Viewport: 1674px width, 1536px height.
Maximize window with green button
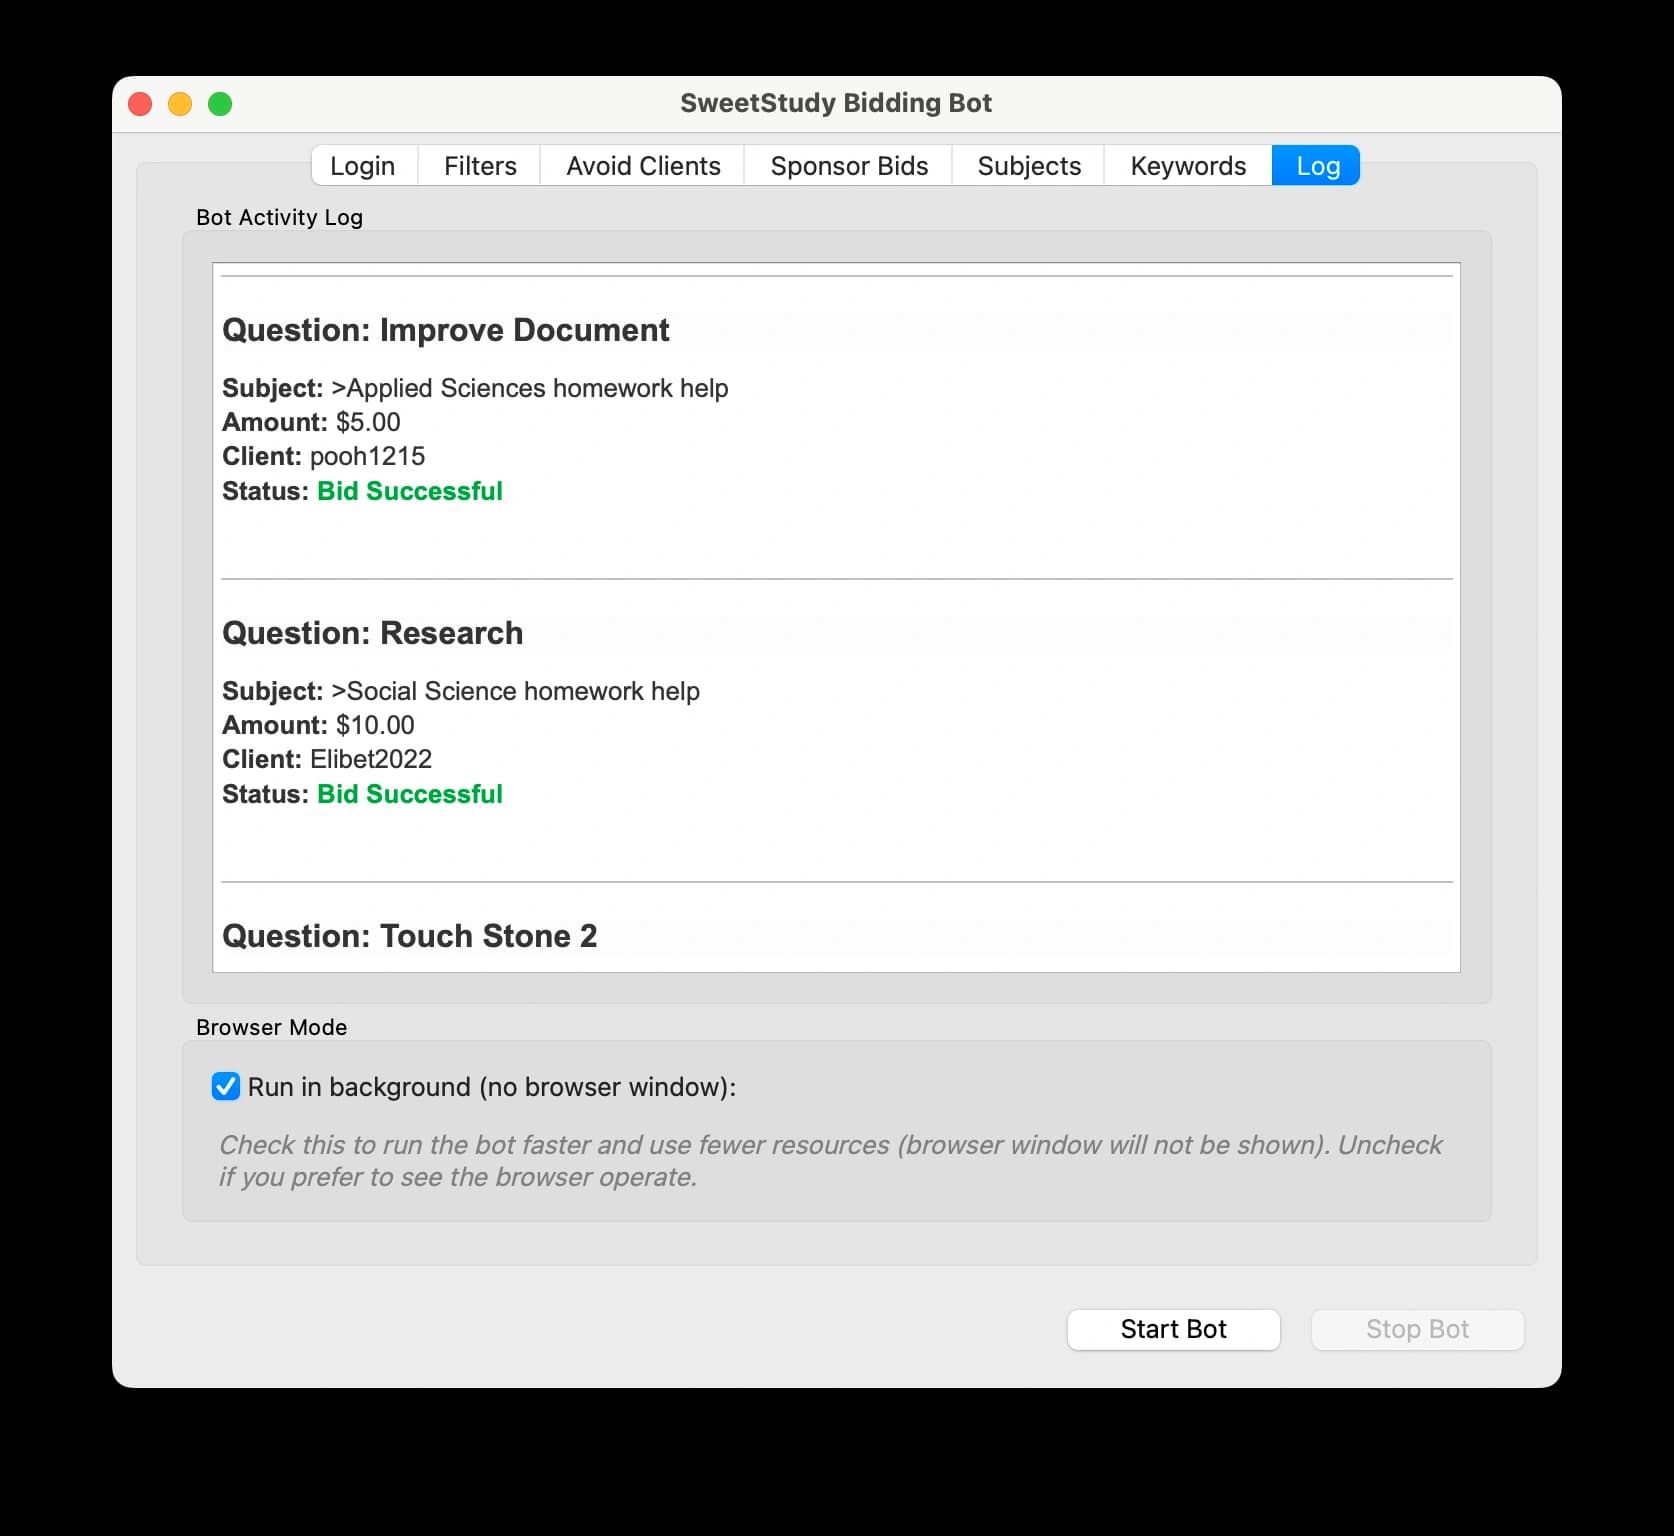coord(220,104)
